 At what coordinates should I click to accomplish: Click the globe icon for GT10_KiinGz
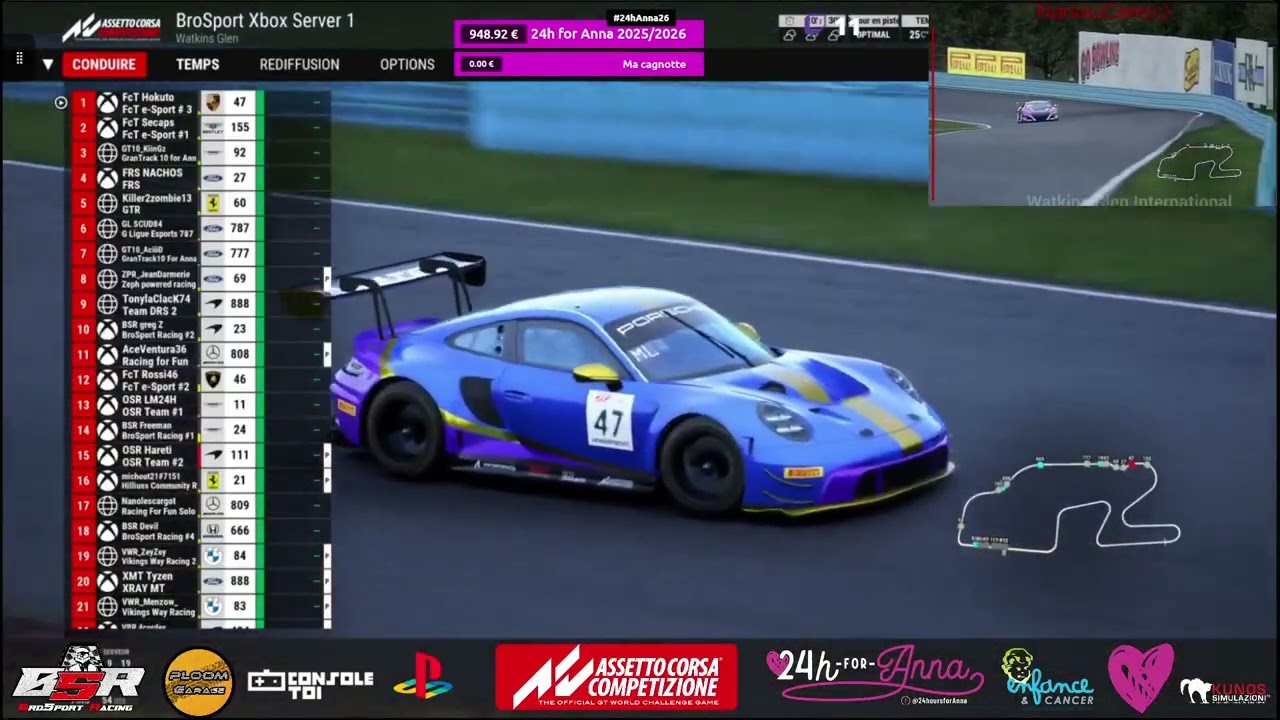click(x=107, y=153)
